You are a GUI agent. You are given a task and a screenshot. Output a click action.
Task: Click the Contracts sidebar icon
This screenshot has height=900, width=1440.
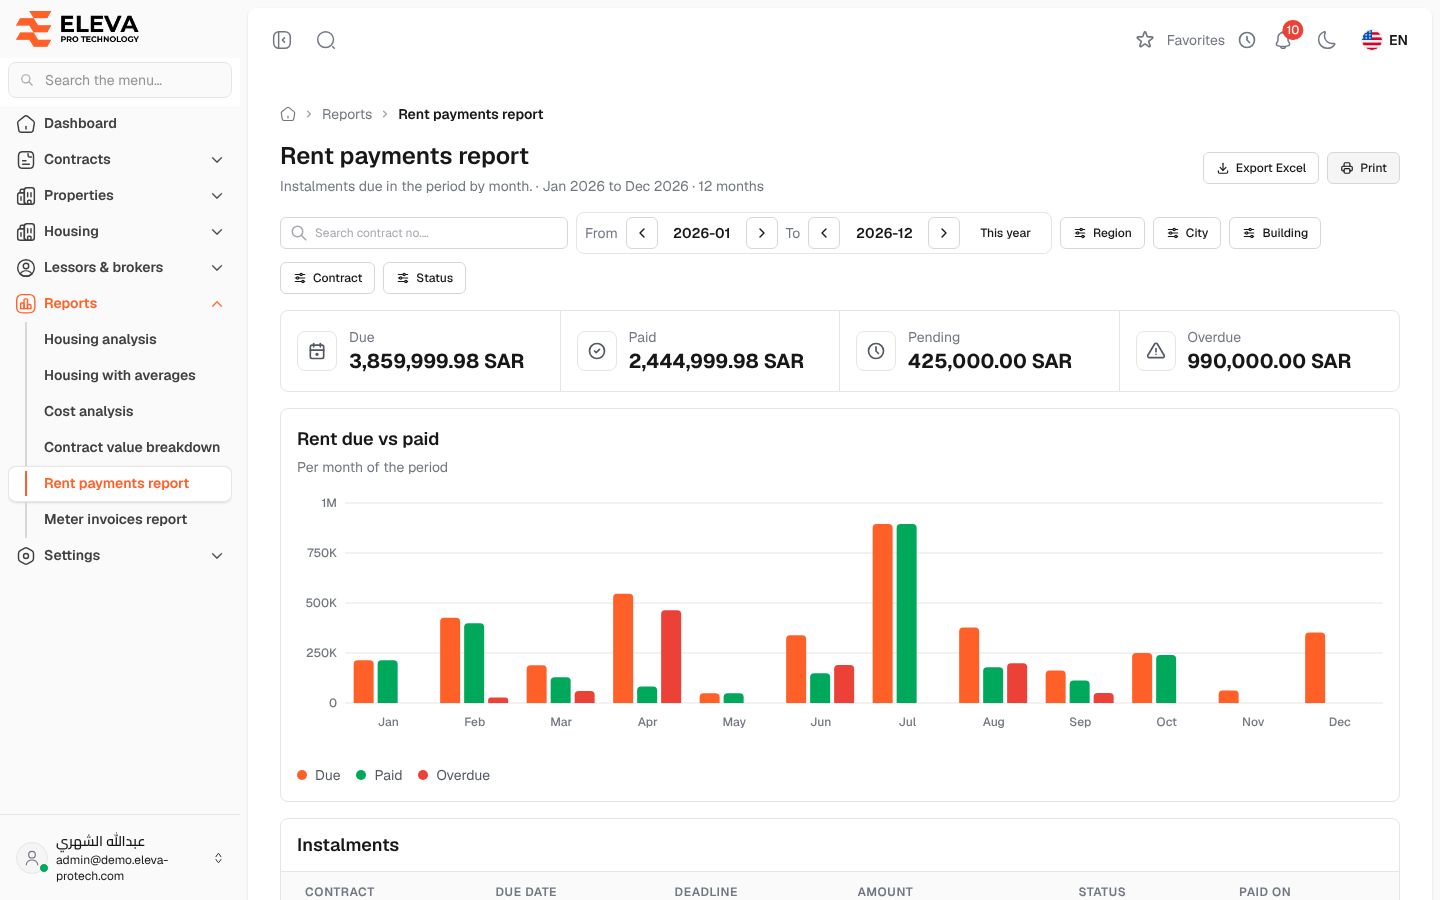(x=26, y=160)
